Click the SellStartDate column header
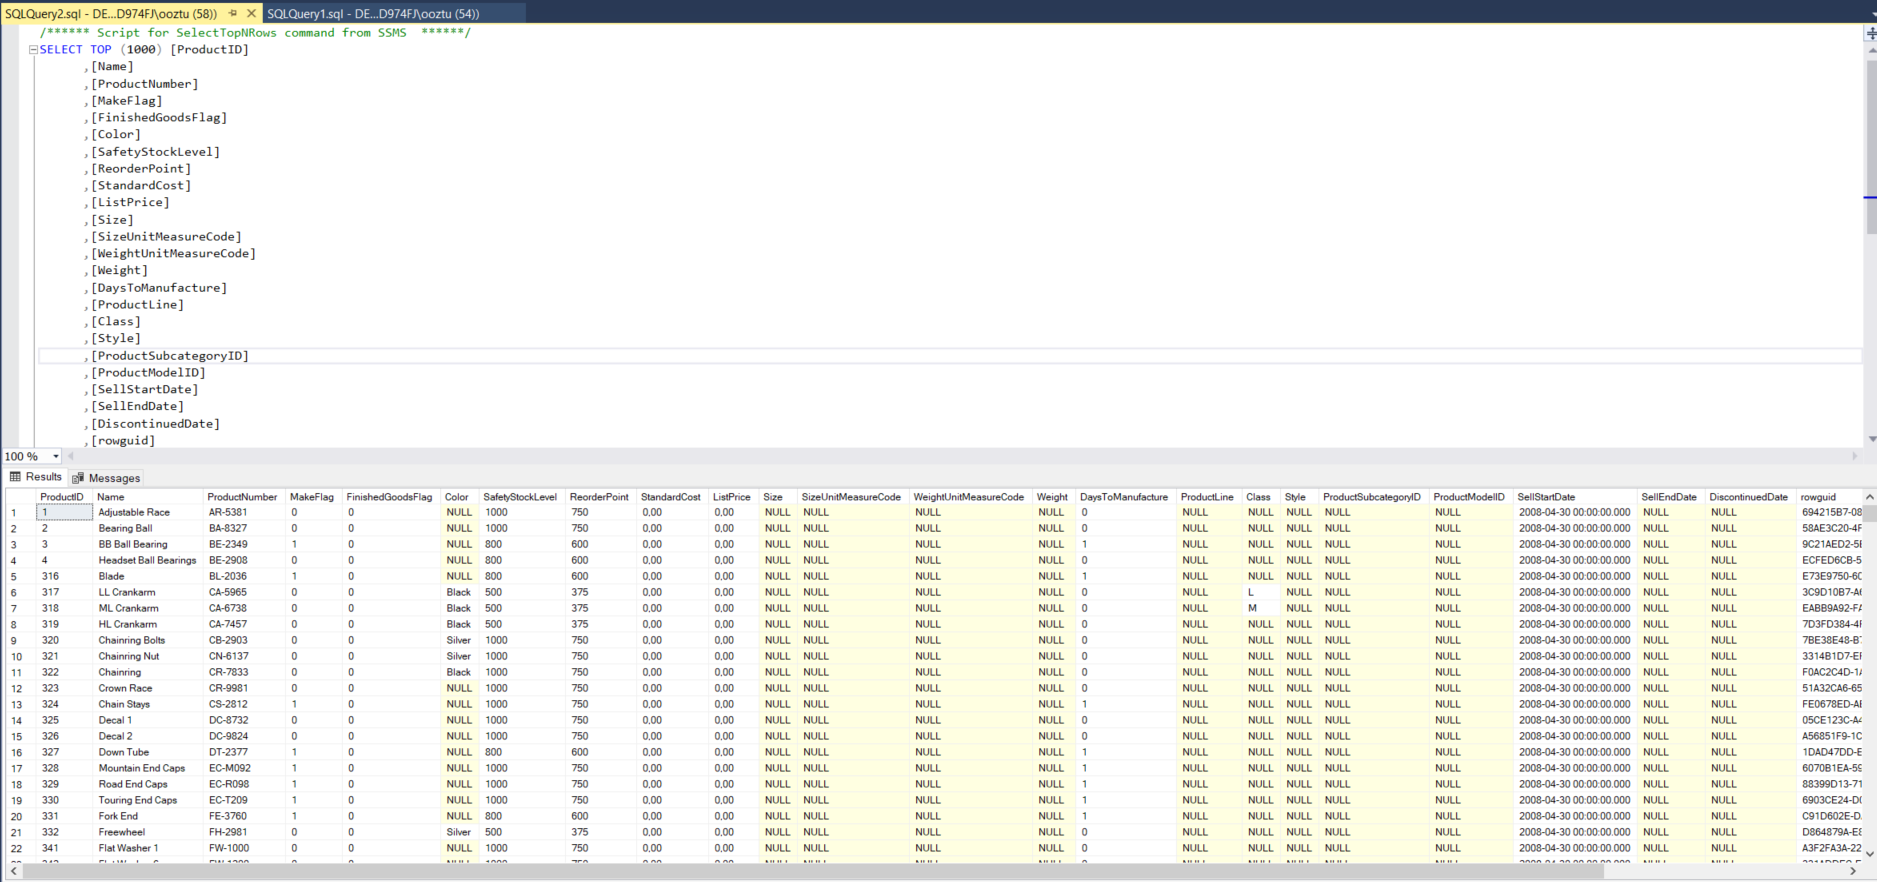This screenshot has width=1877, height=882. [x=1545, y=497]
